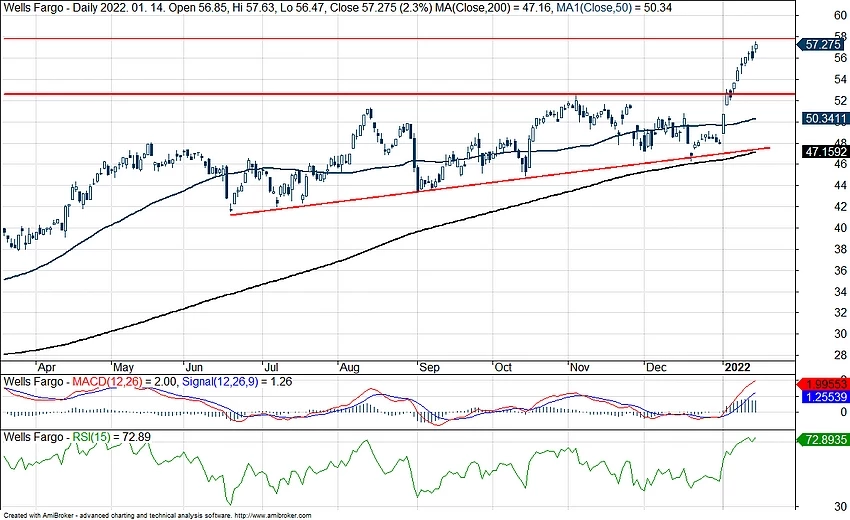
Task: Click the Aug date axis label
Action: pos(350,367)
